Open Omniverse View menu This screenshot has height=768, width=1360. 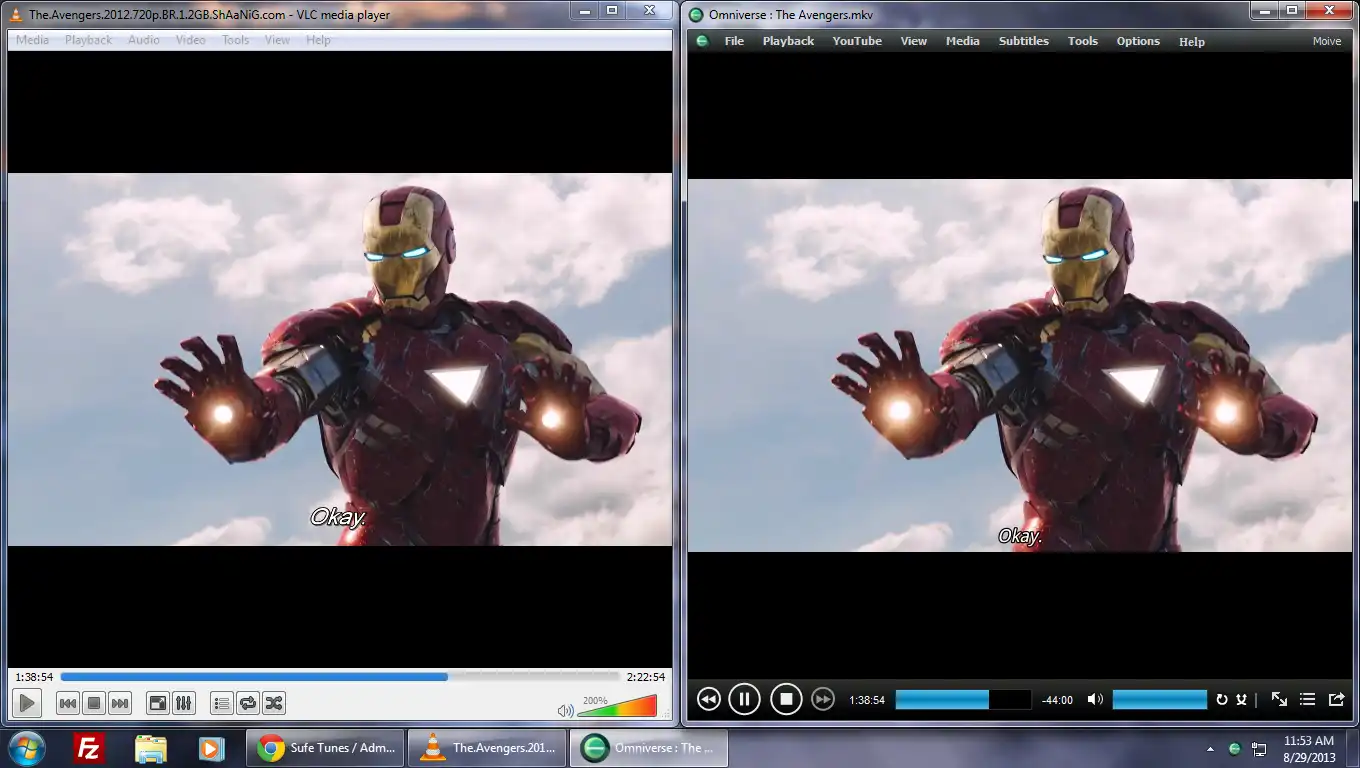pyautogui.click(x=914, y=41)
